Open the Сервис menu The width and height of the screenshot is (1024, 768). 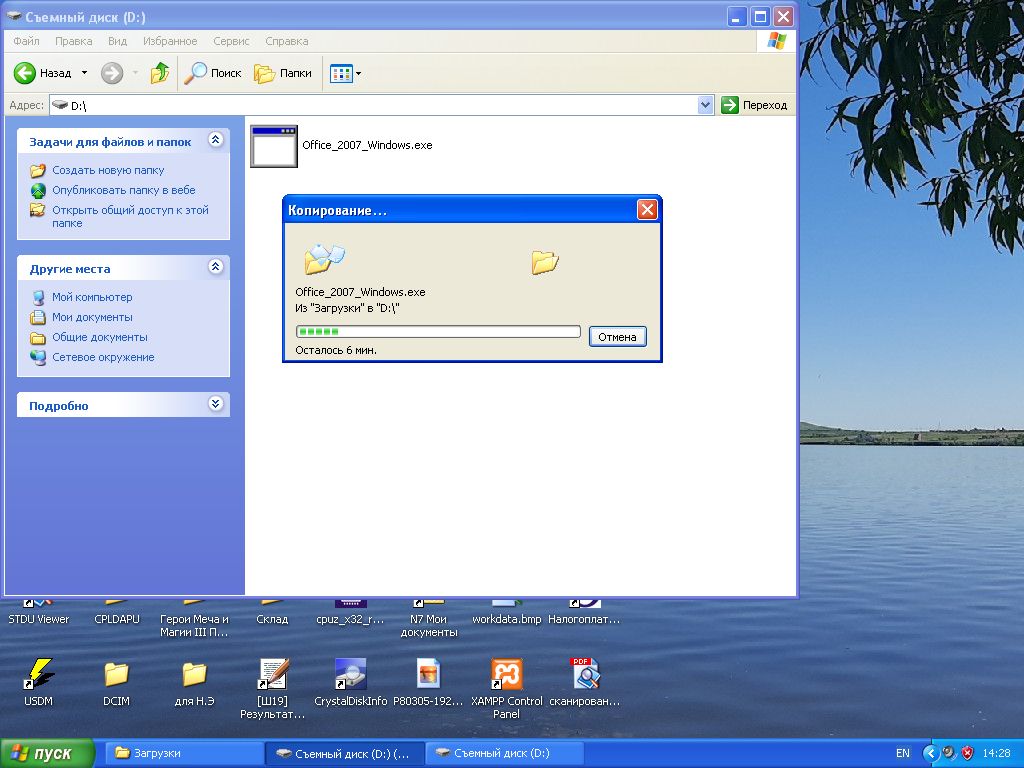231,40
